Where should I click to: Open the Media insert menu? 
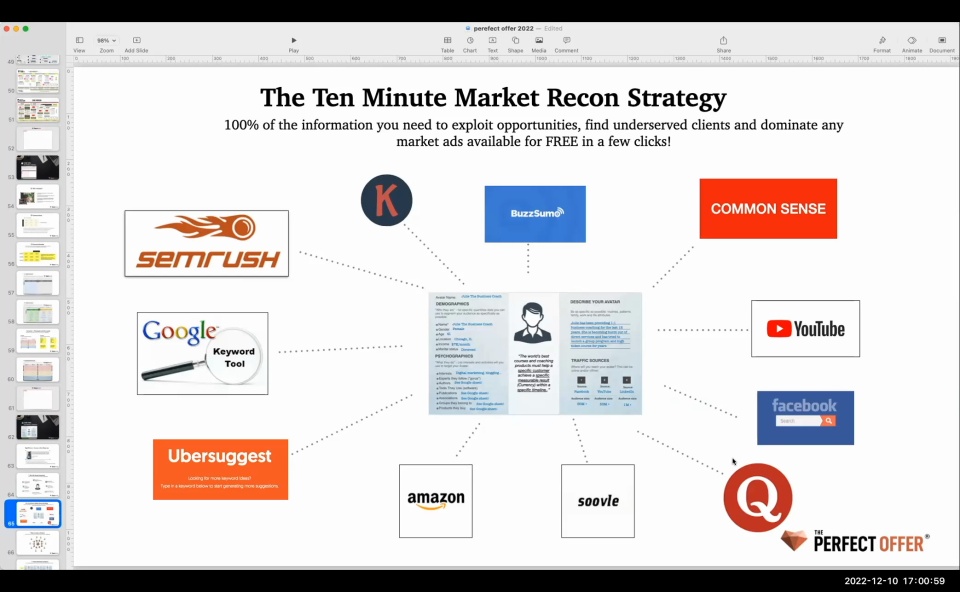click(539, 44)
